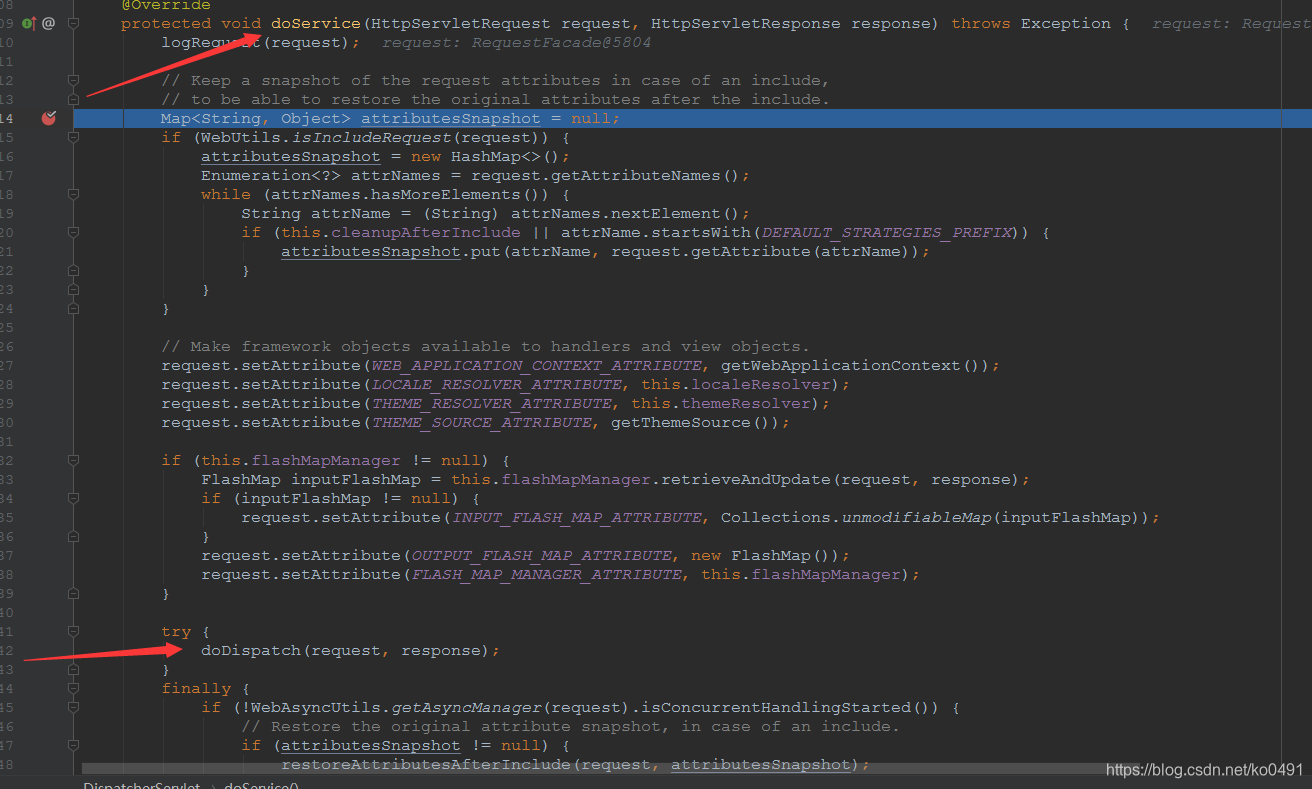Click the WebUtils class reference
This screenshot has width=1312, height=789.
pos(240,137)
